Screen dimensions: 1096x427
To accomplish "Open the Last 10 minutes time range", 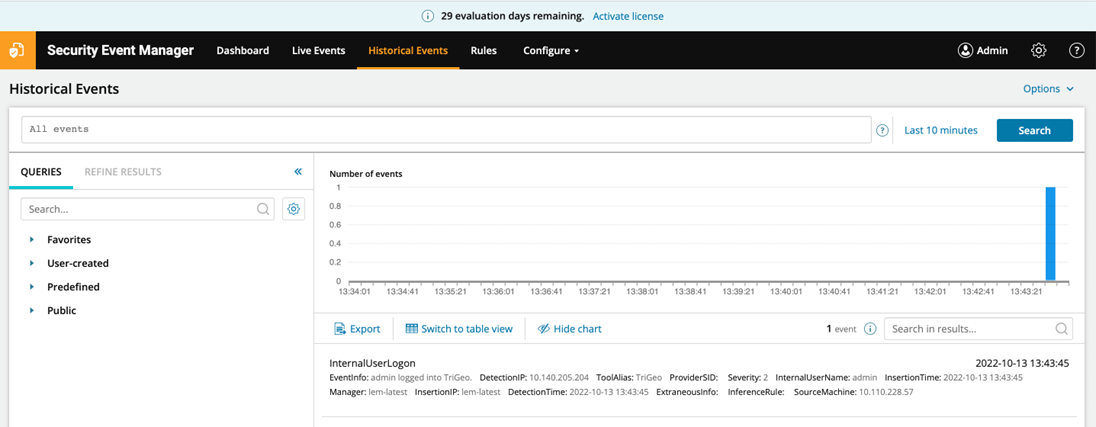I will click(941, 130).
